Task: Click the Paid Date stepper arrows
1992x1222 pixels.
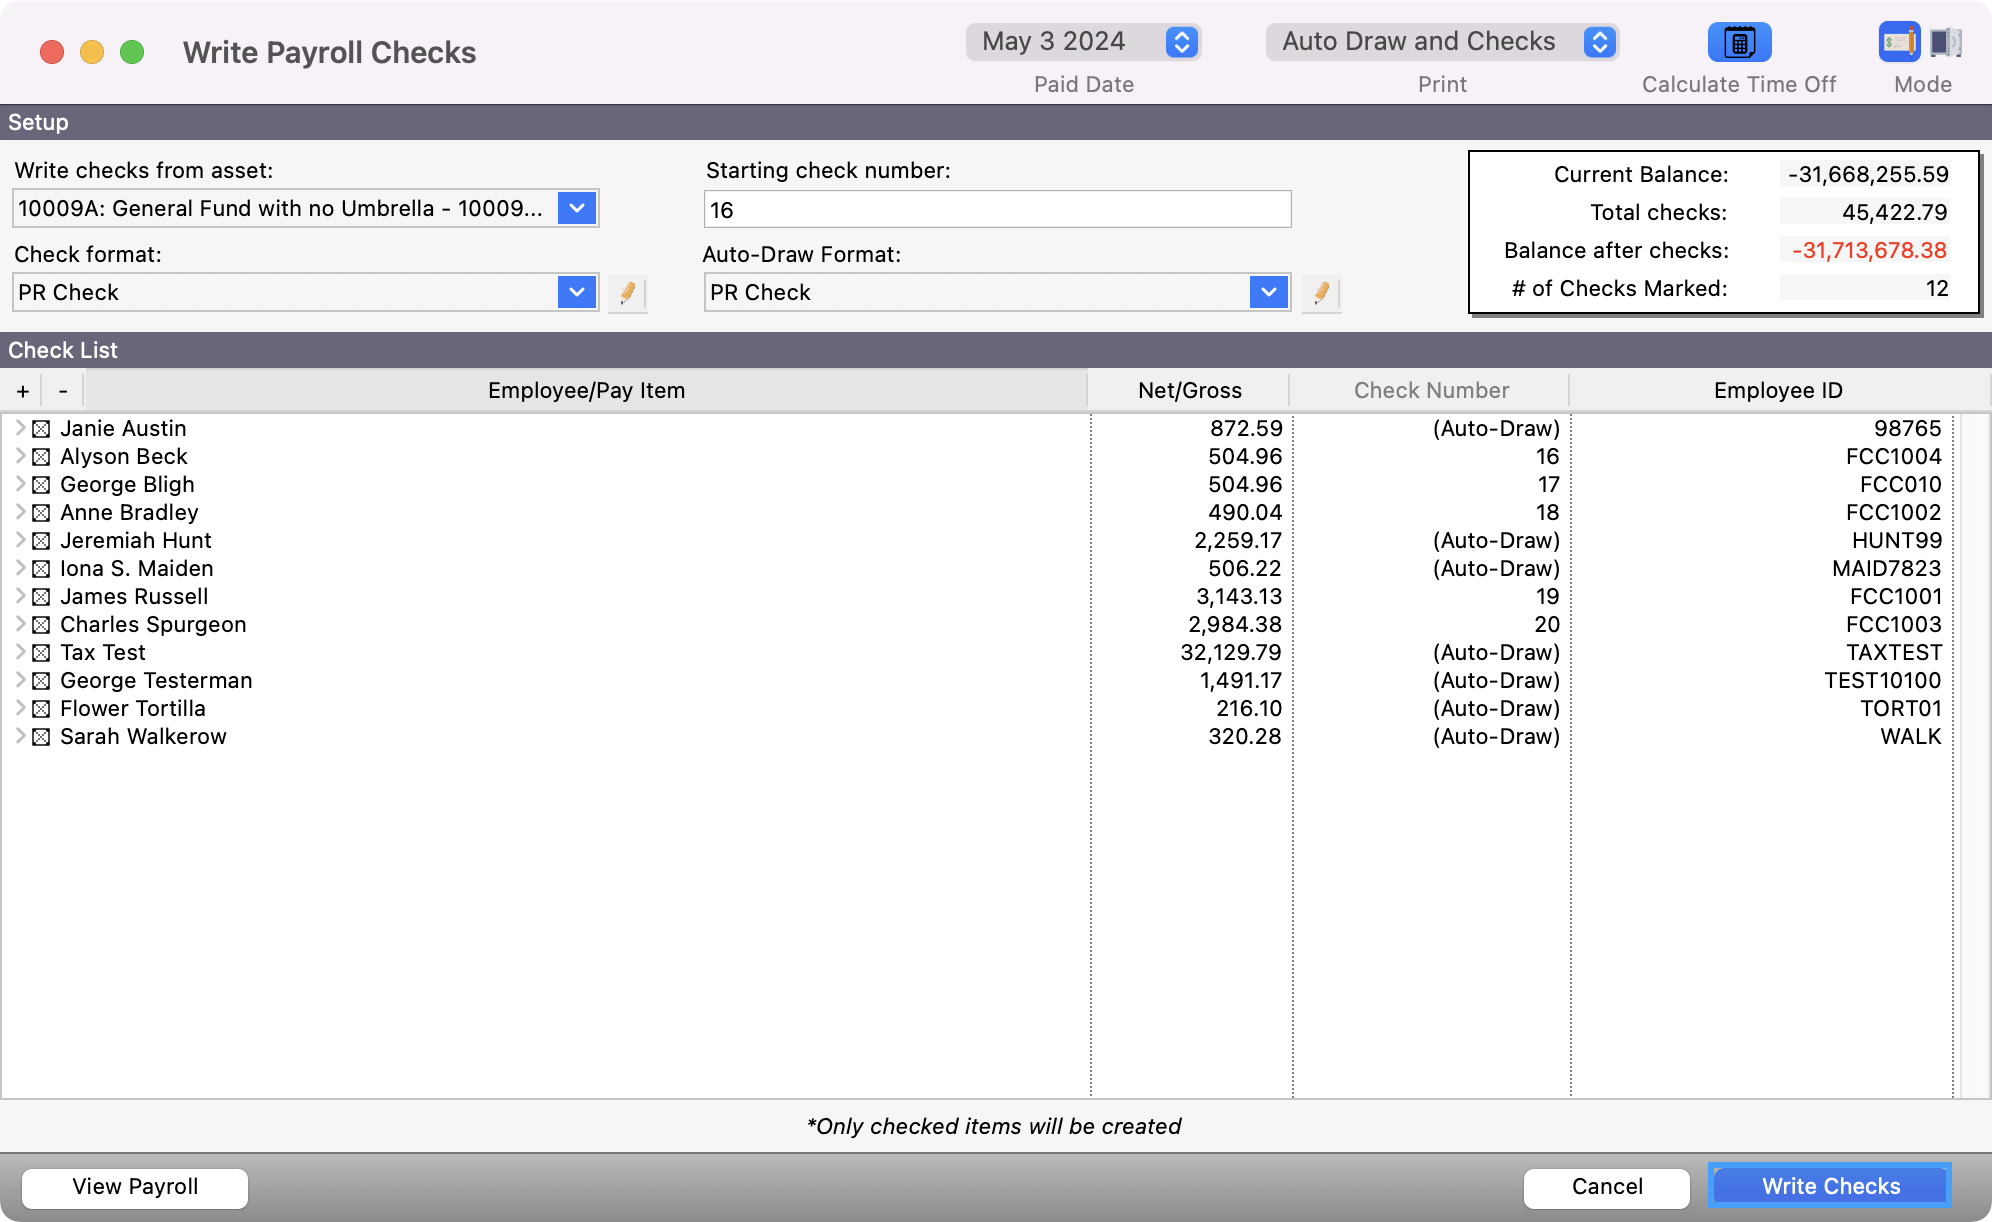Action: pos(1181,42)
